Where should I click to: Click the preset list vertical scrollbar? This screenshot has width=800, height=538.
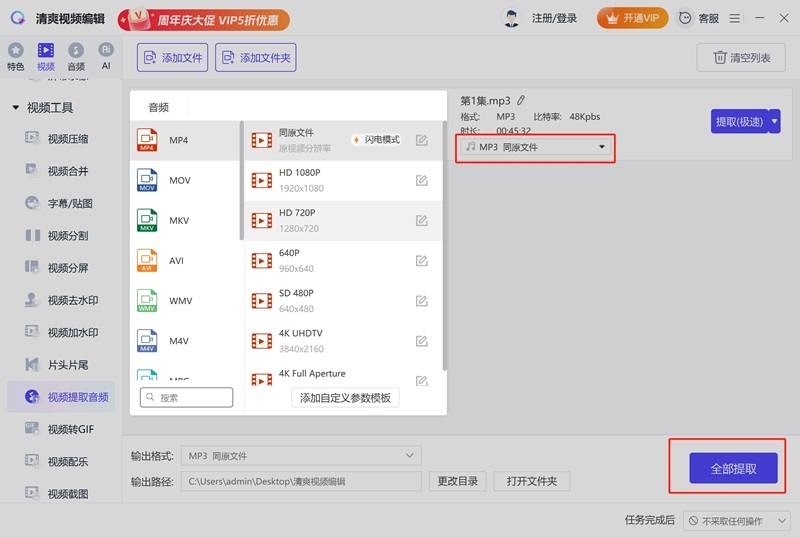(x=444, y=246)
